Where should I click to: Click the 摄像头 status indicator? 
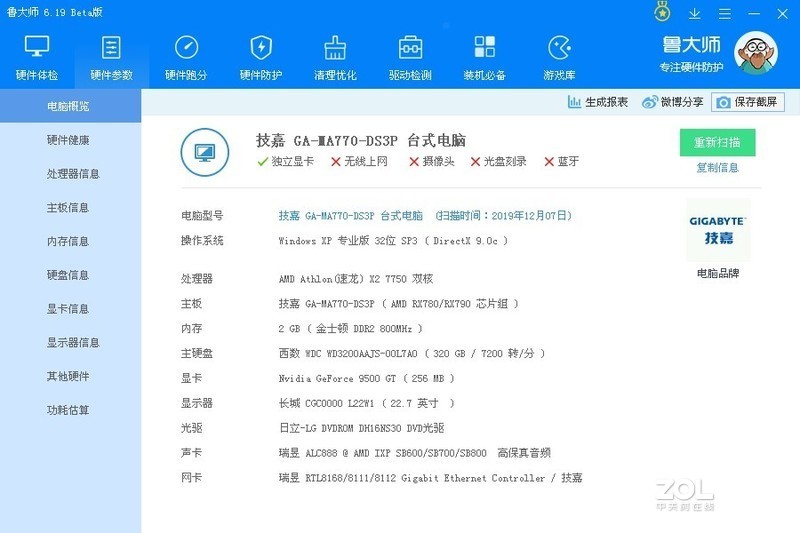coord(432,162)
